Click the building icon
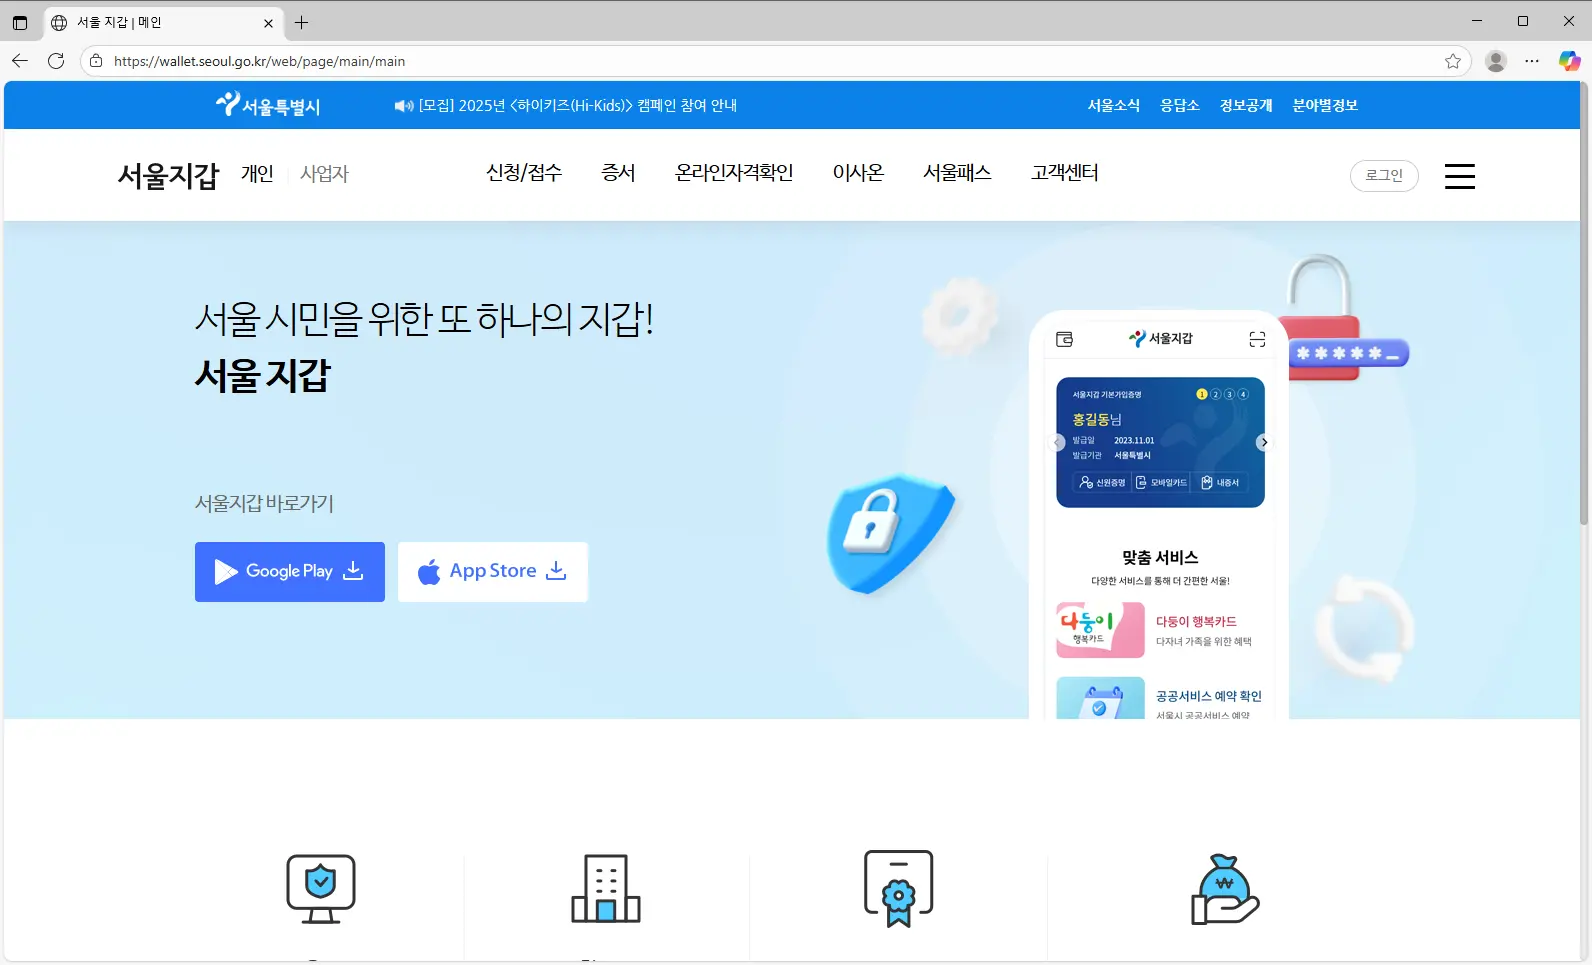This screenshot has height=965, width=1592. [605, 888]
